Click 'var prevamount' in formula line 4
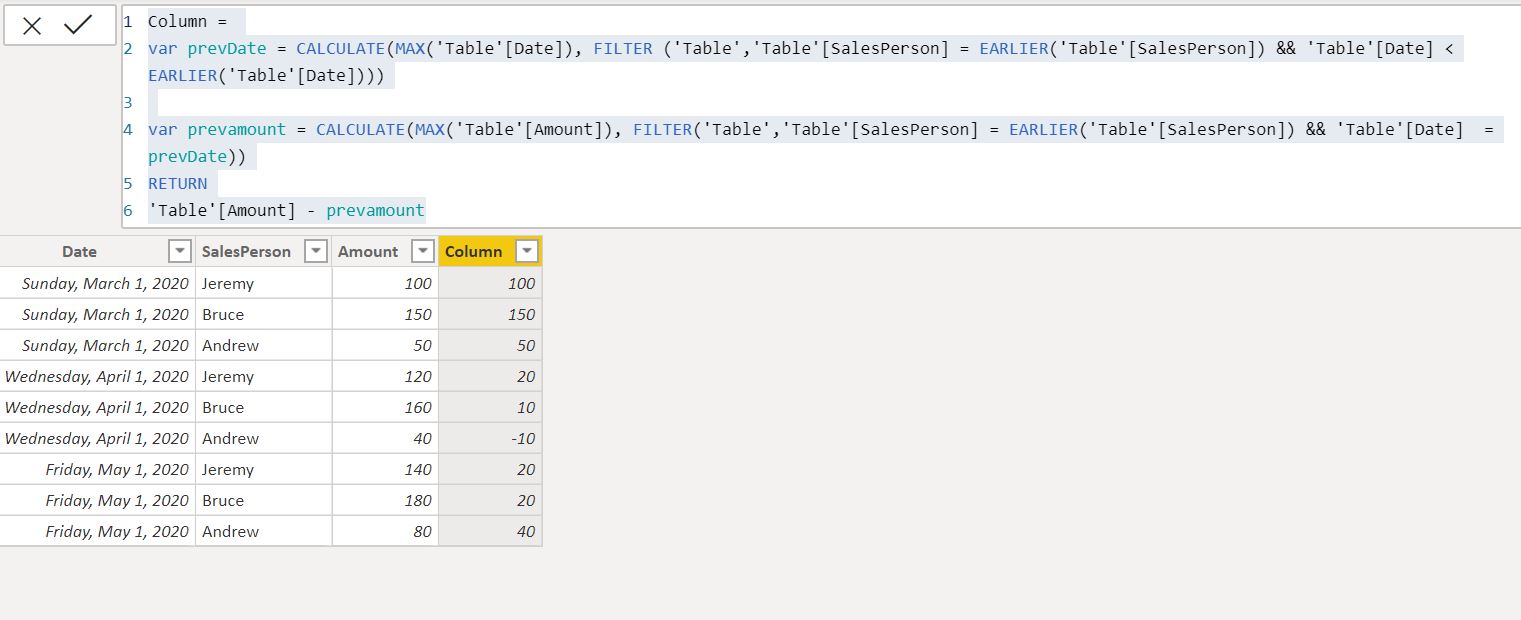Viewport: 1521px width, 620px height. tap(217, 129)
